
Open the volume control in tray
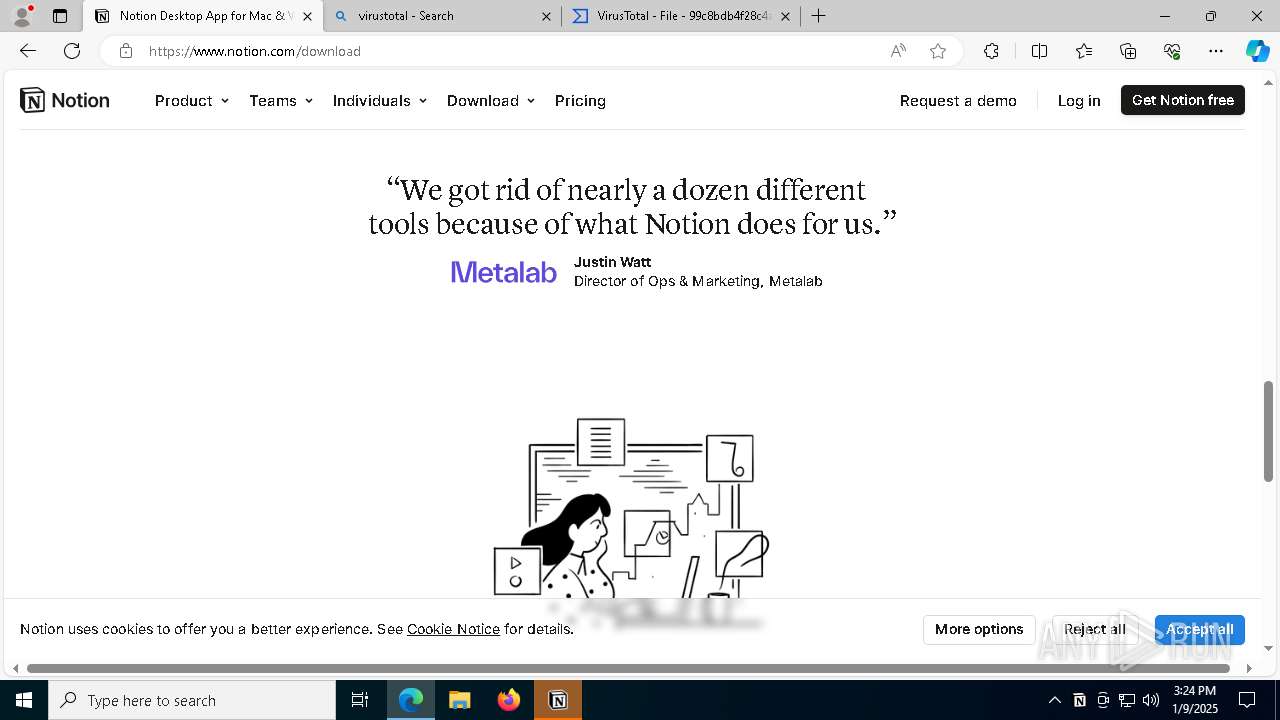pos(1151,700)
